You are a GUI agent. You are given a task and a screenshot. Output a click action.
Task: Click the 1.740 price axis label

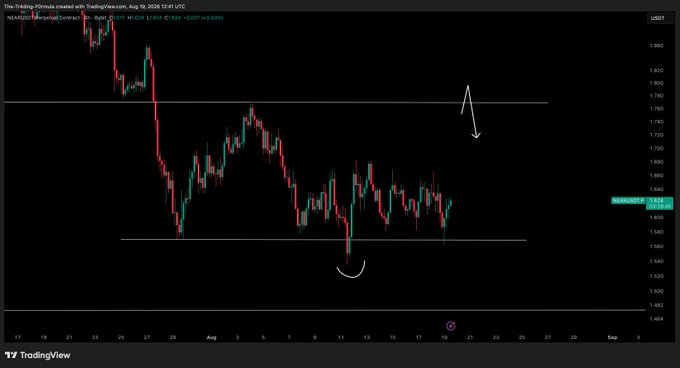(657, 122)
